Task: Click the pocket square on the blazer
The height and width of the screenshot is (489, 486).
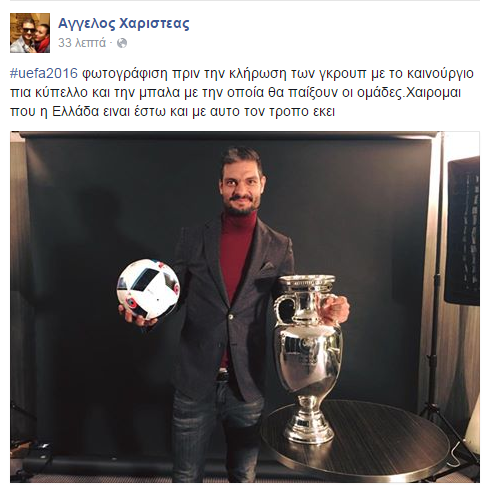Action: coord(267,266)
